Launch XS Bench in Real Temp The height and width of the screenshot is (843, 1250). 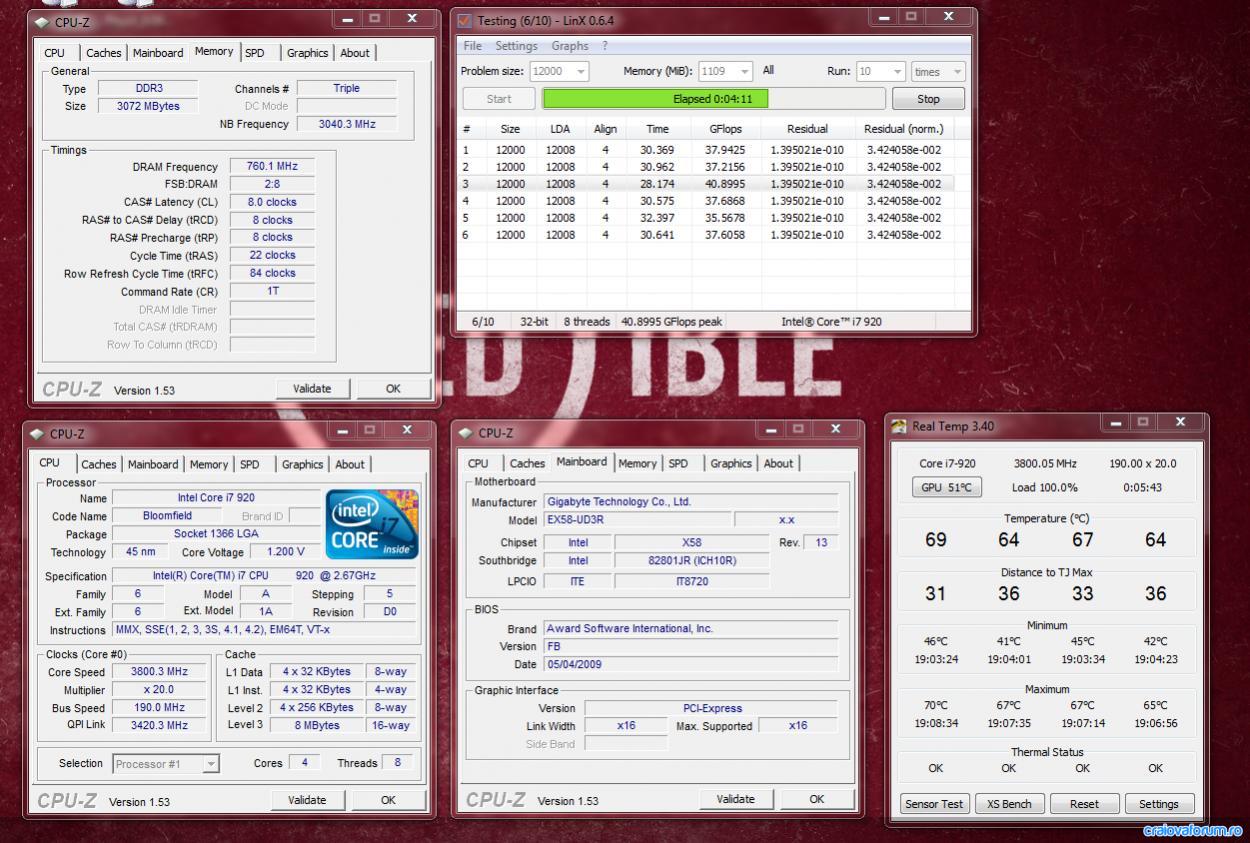click(1009, 804)
